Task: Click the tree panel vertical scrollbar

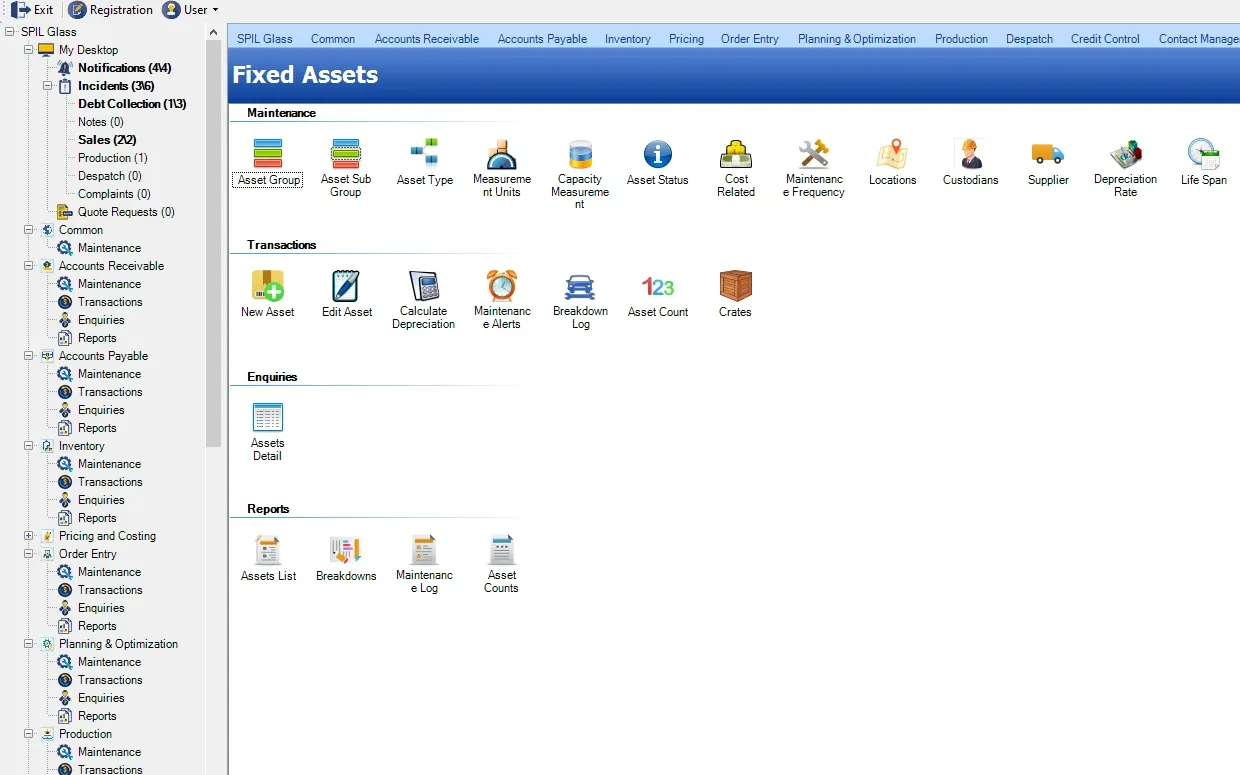Action: pyautogui.click(x=214, y=243)
